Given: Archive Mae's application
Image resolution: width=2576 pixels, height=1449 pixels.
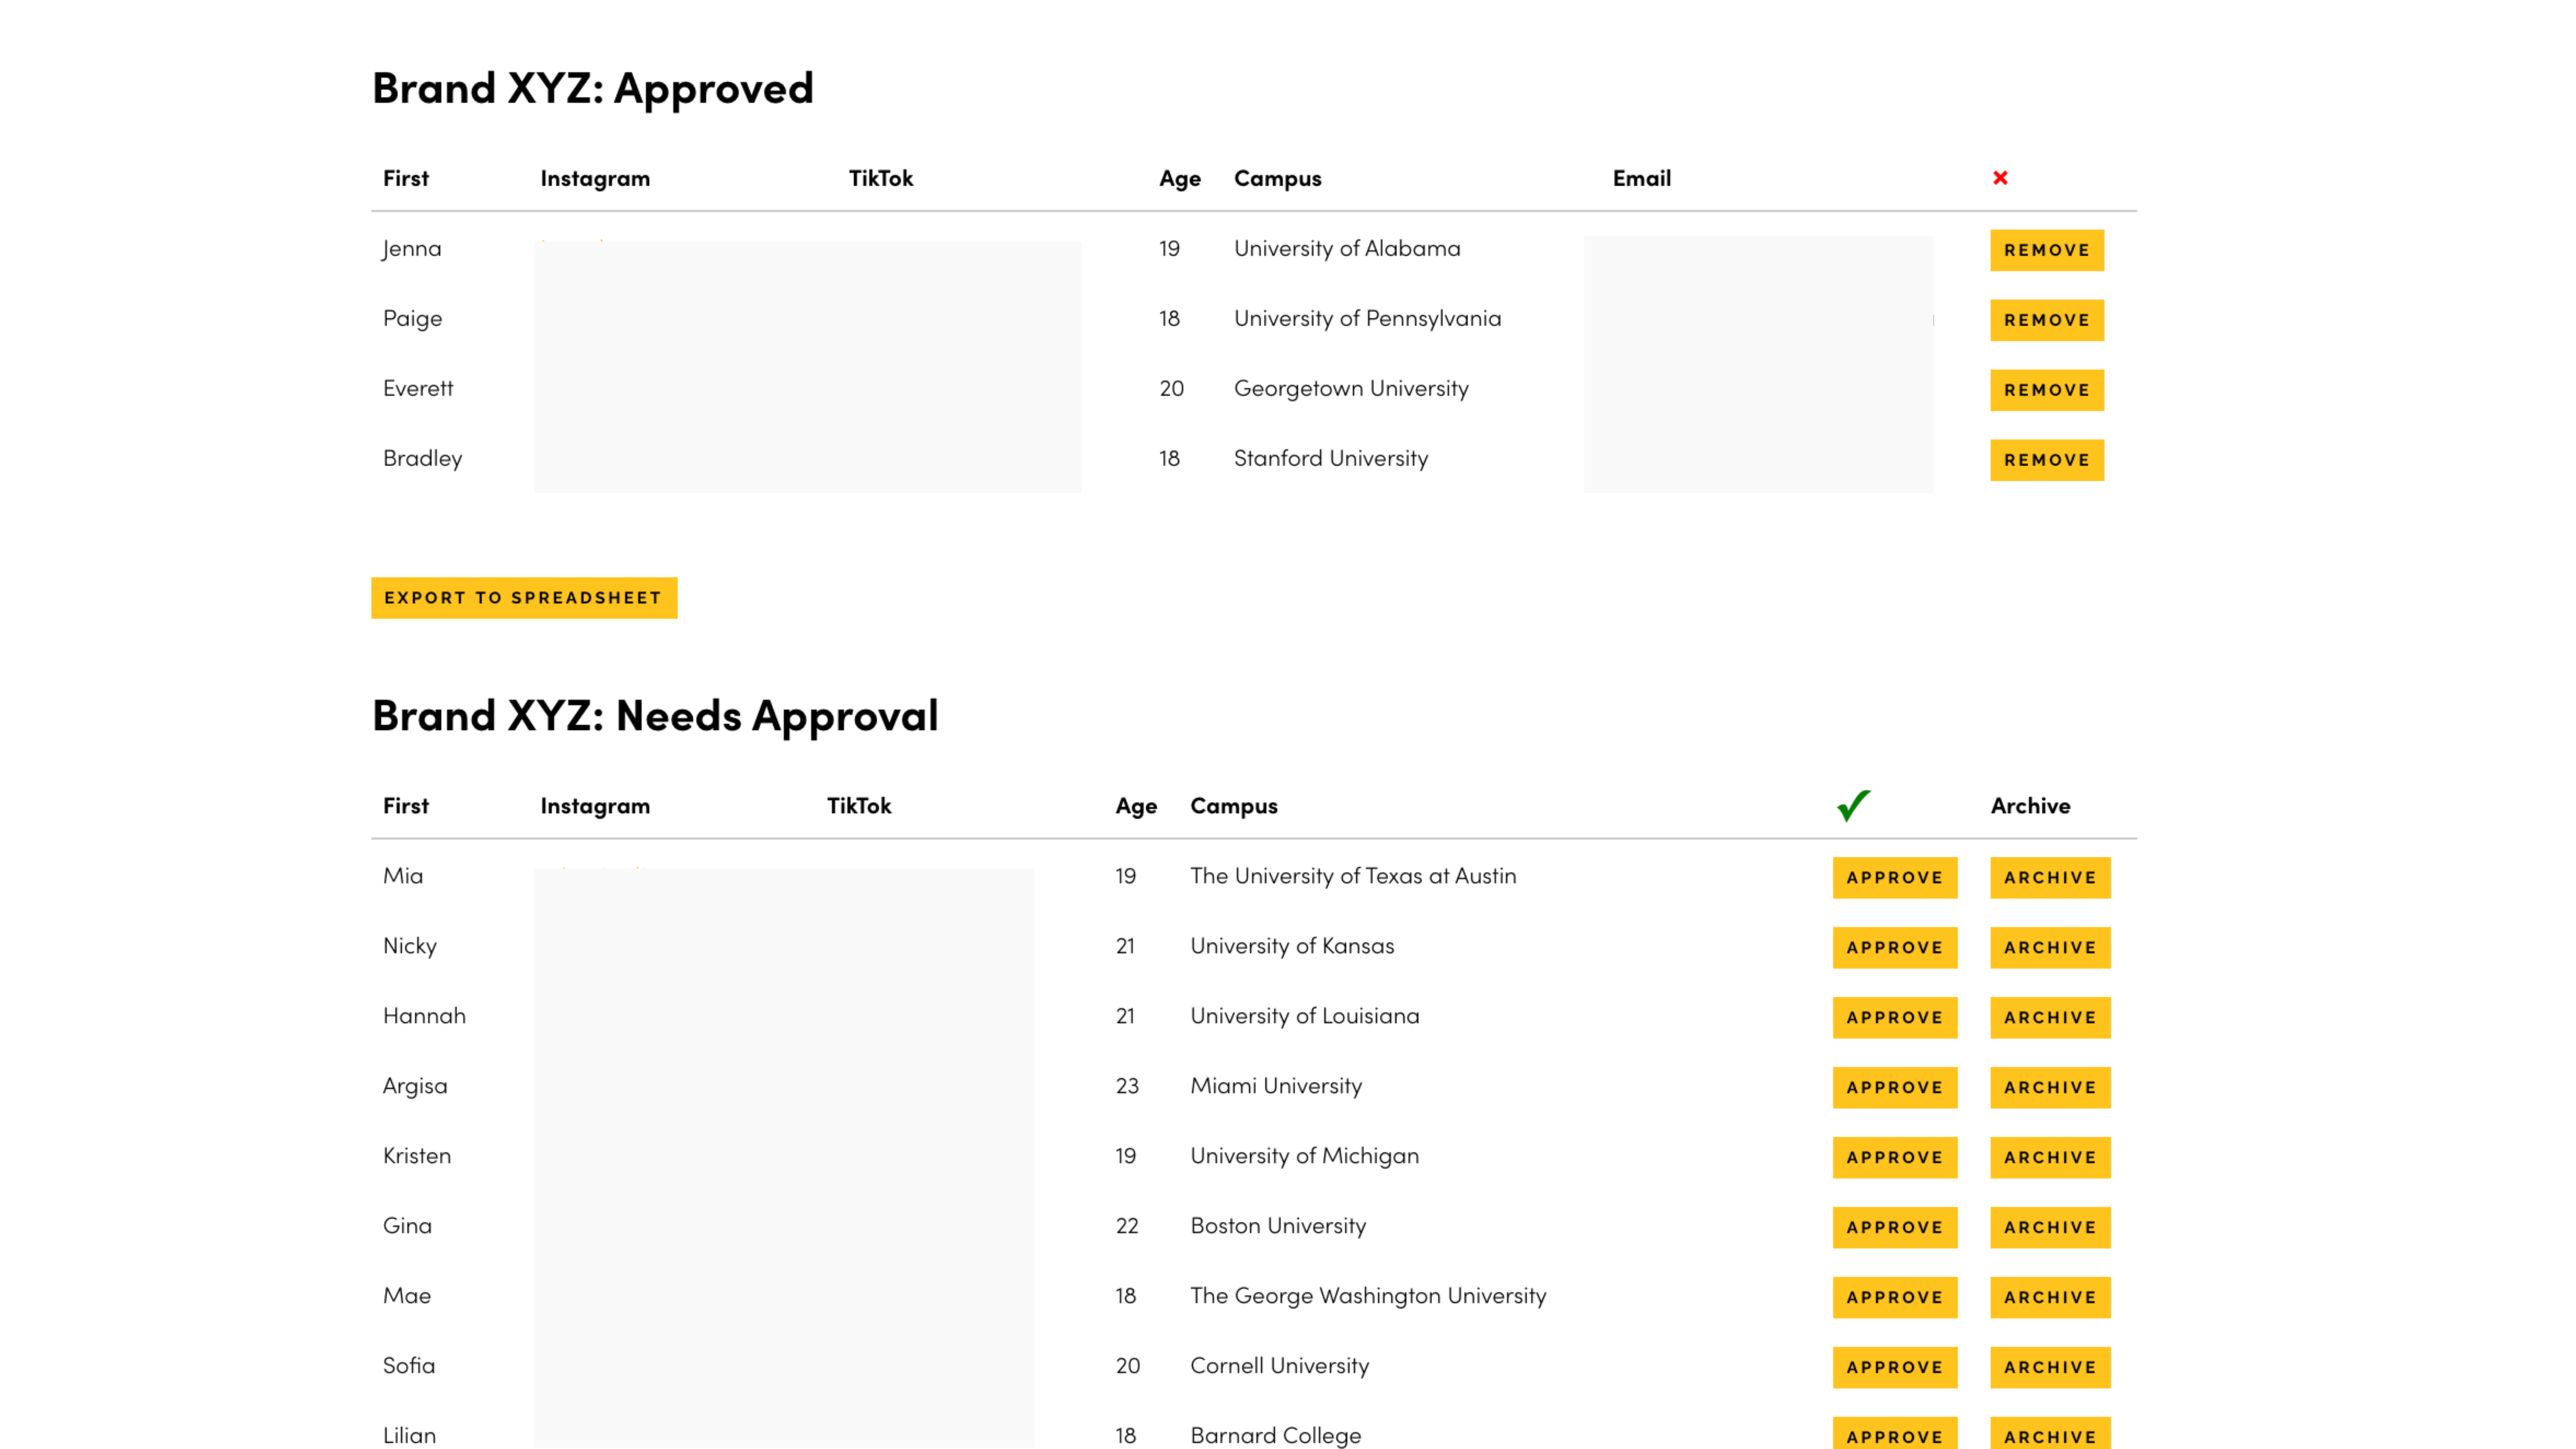Looking at the screenshot, I should click(2050, 1298).
